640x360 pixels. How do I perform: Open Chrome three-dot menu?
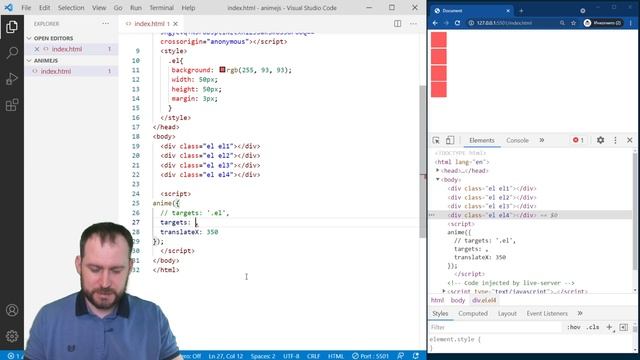click(x=631, y=23)
